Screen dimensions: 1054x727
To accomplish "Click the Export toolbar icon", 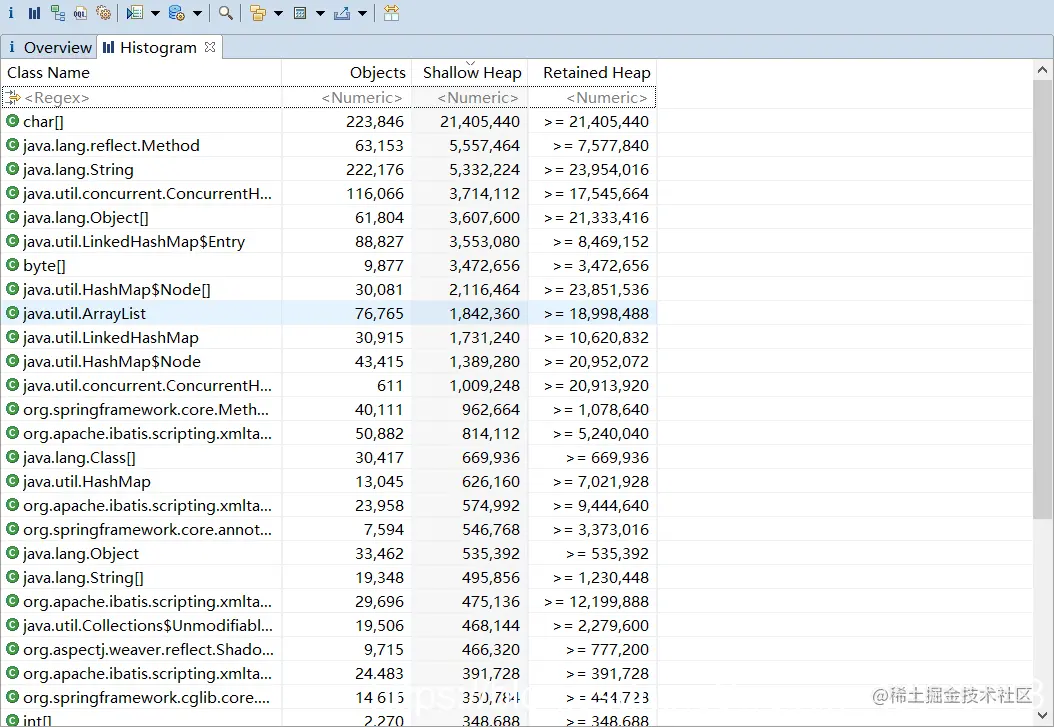I will click(342, 13).
